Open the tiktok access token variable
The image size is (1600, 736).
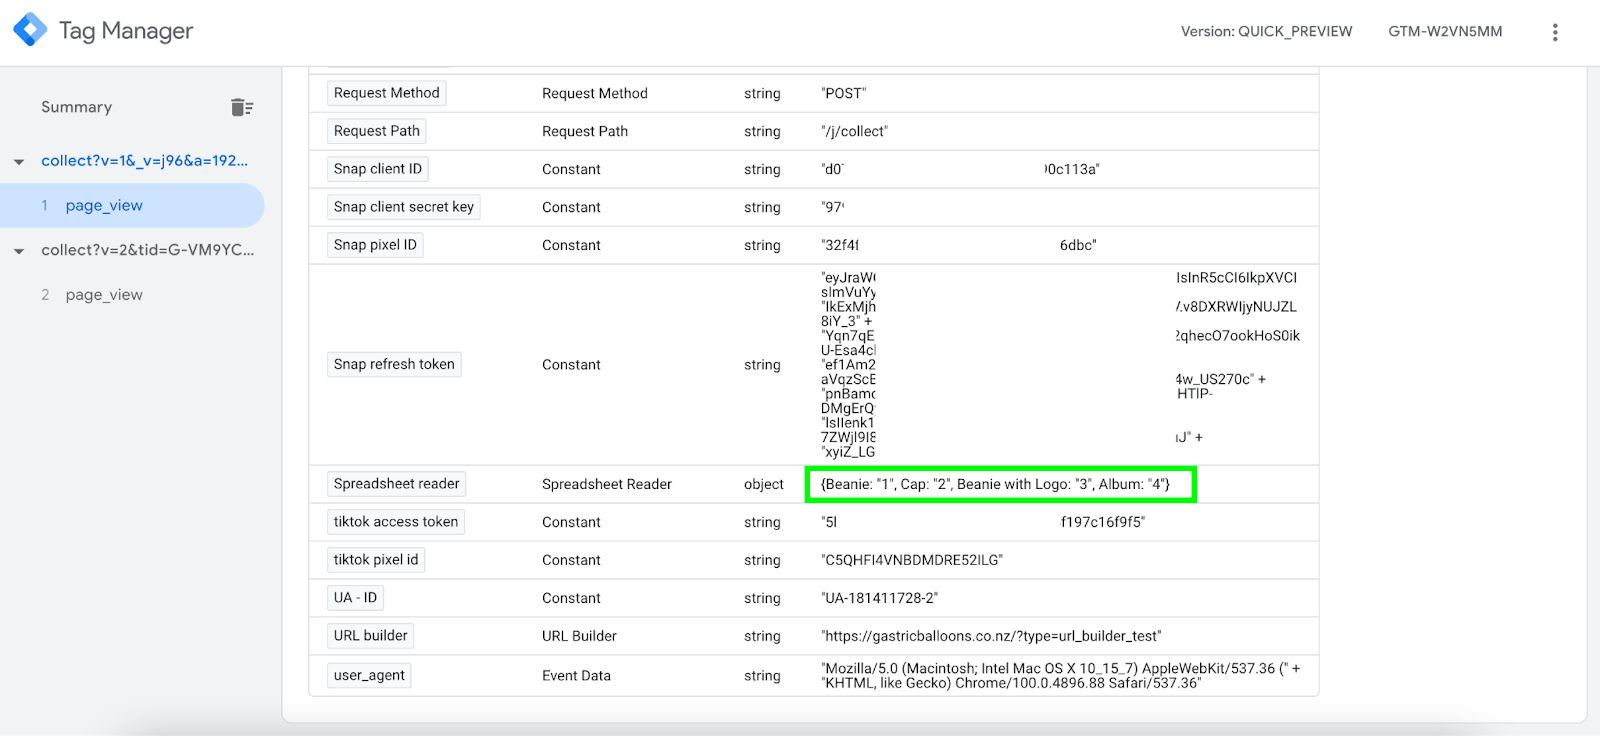396,522
